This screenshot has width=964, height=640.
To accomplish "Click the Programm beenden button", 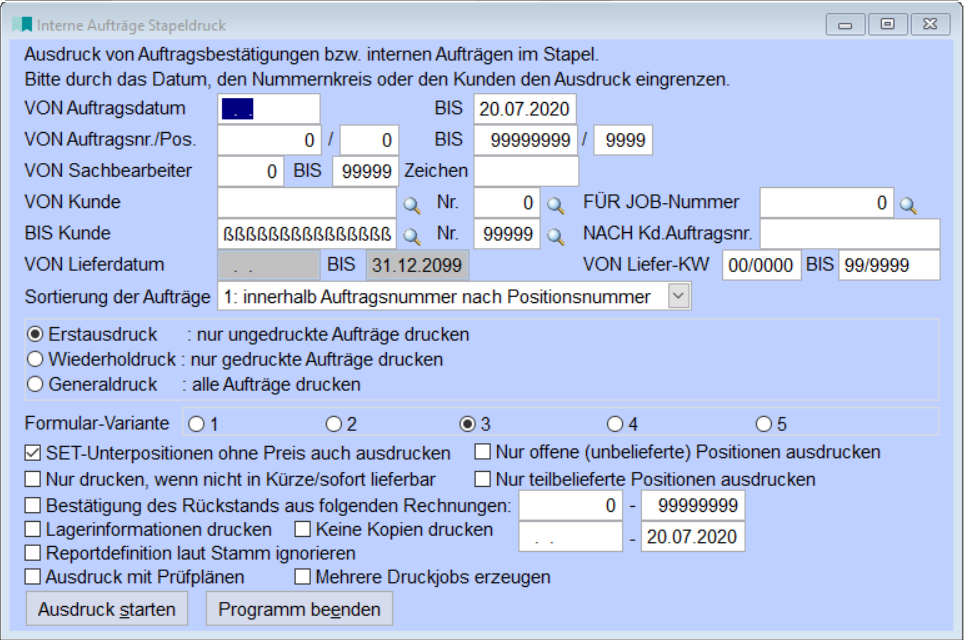I will (x=300, y=610).
